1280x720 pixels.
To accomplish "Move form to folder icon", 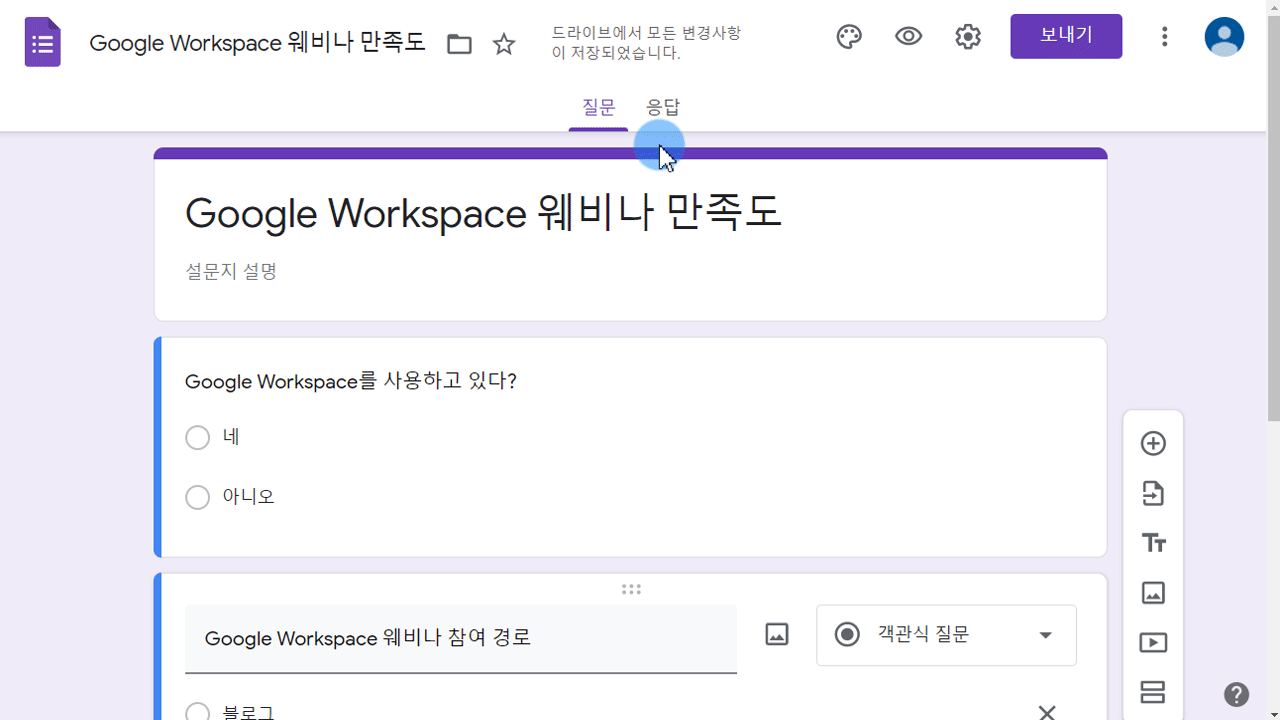I will click(x=459, y=44).
